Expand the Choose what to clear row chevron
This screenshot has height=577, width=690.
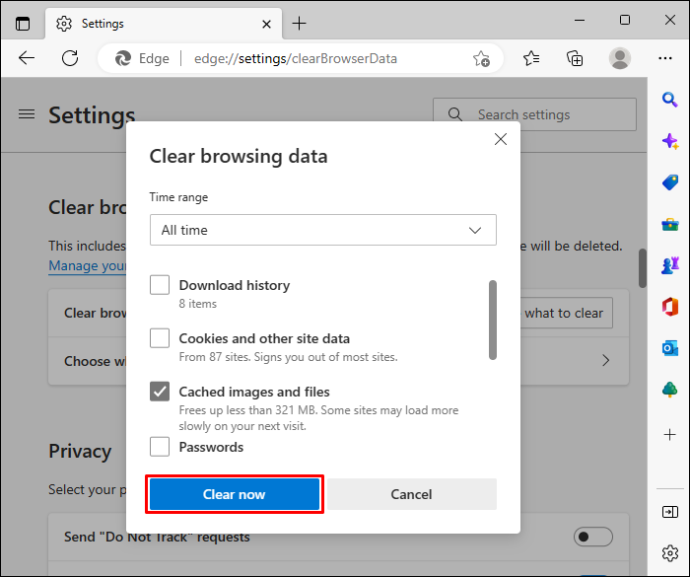point(606,360)
